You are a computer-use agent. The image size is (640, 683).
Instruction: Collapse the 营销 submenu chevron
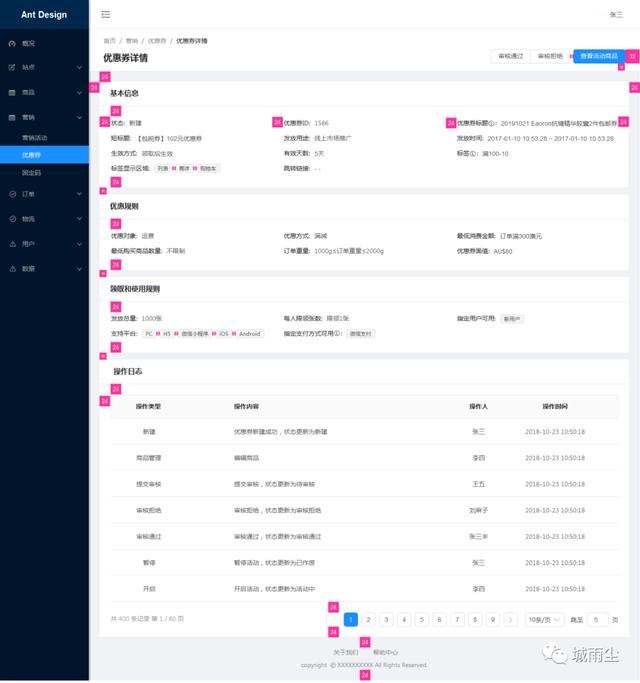[79, 118]
